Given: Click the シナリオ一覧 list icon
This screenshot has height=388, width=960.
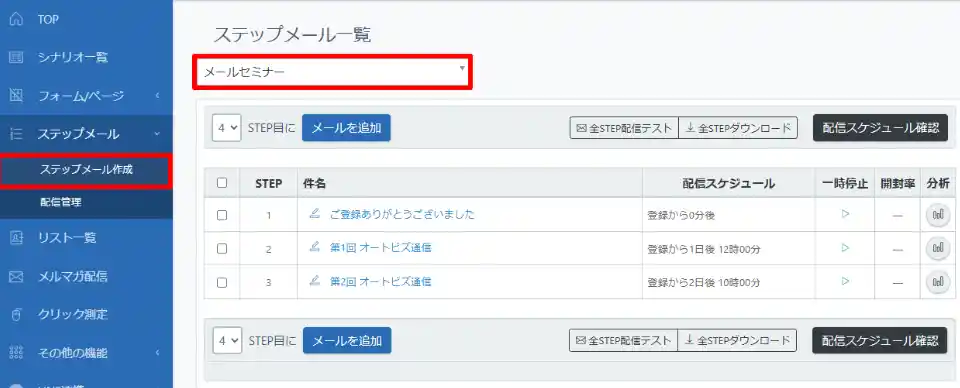Looking at the screenshot, I should 17,58.
